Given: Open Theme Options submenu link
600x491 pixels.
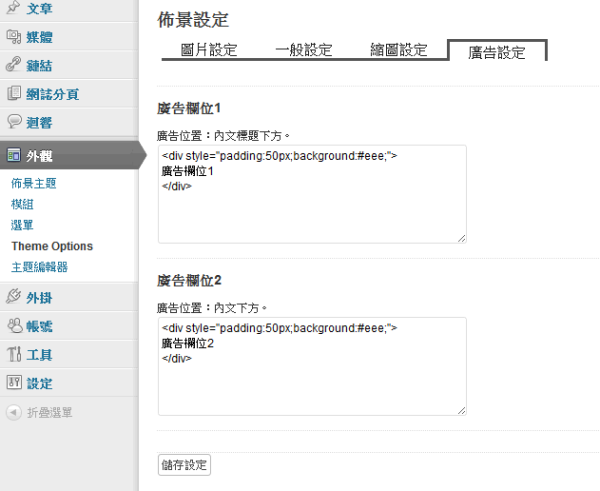Looking at the screenshot, I should [52, 246].
